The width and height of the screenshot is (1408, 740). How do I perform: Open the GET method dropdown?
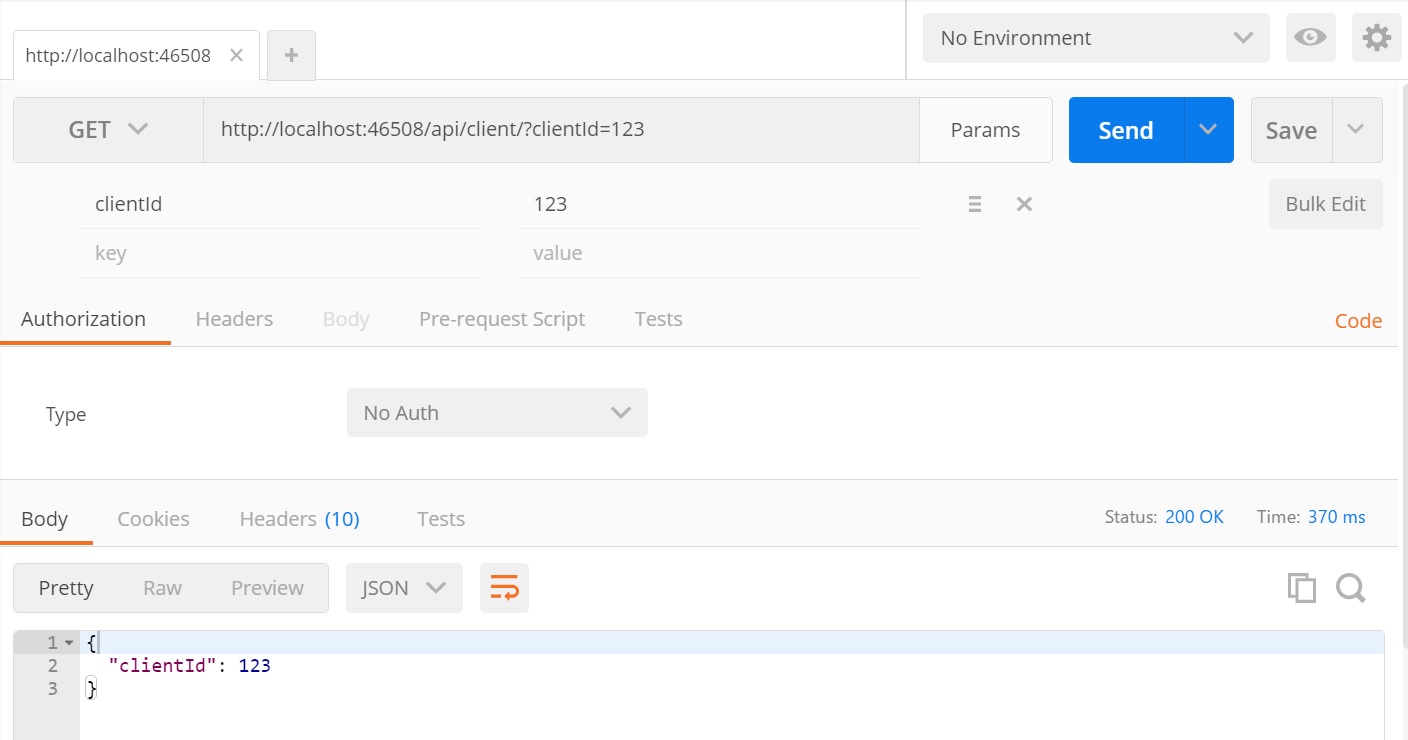coord(108,129)
